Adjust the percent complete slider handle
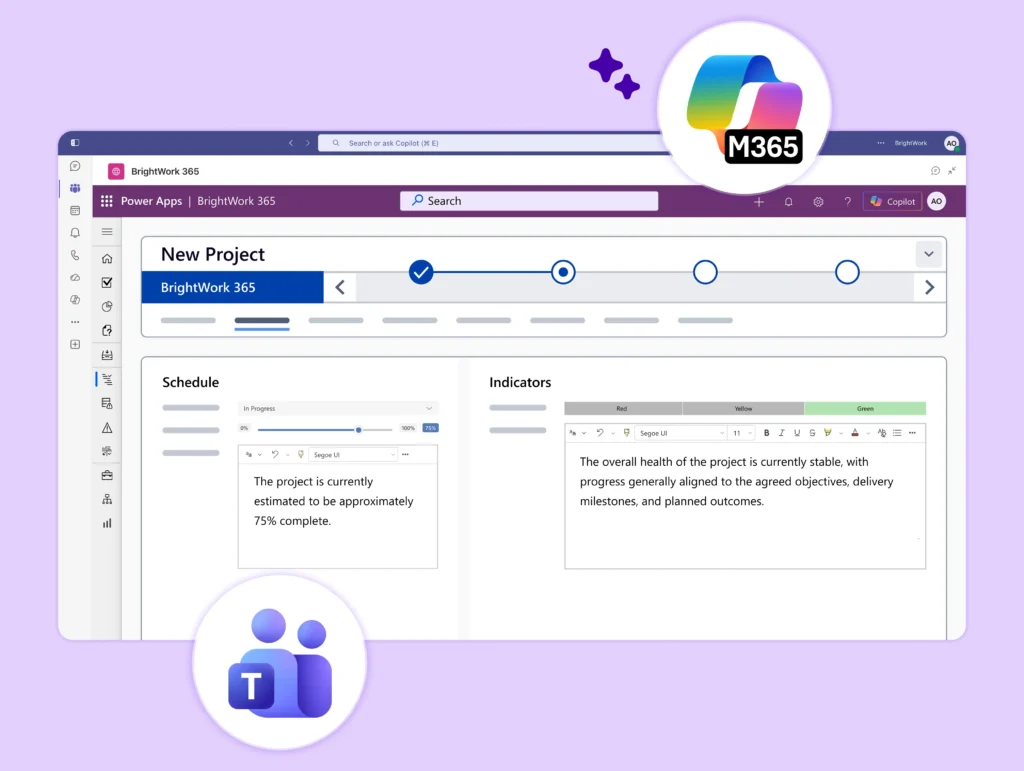The height and width of the screenshot is (771, 1024). click(x=359, y=430)
